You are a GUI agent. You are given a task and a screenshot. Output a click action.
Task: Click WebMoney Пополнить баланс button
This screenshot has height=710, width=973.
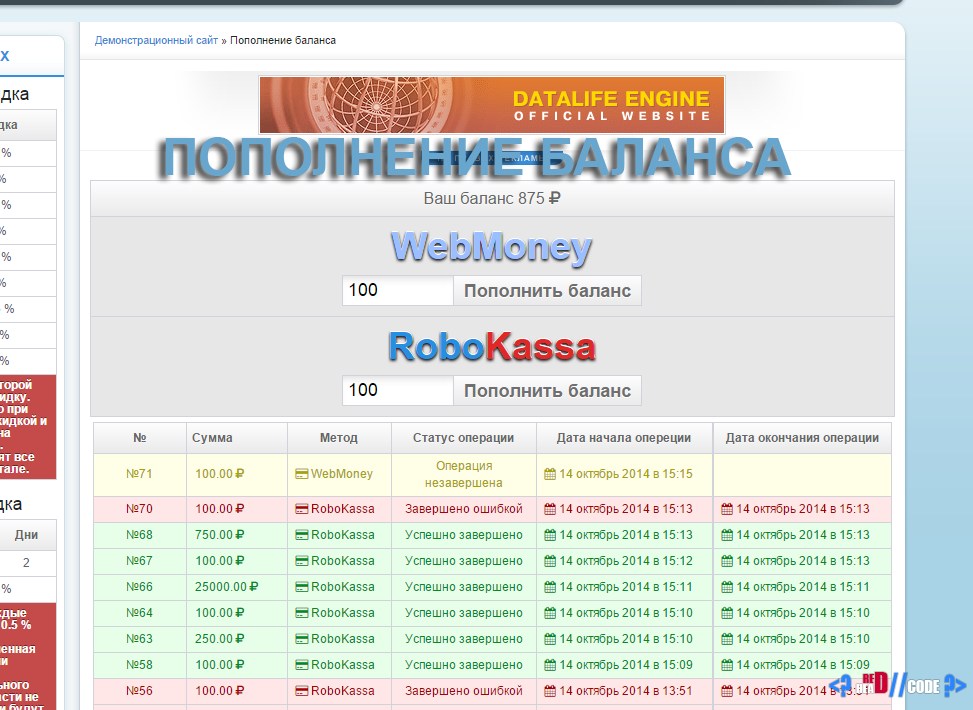(547, 290)
